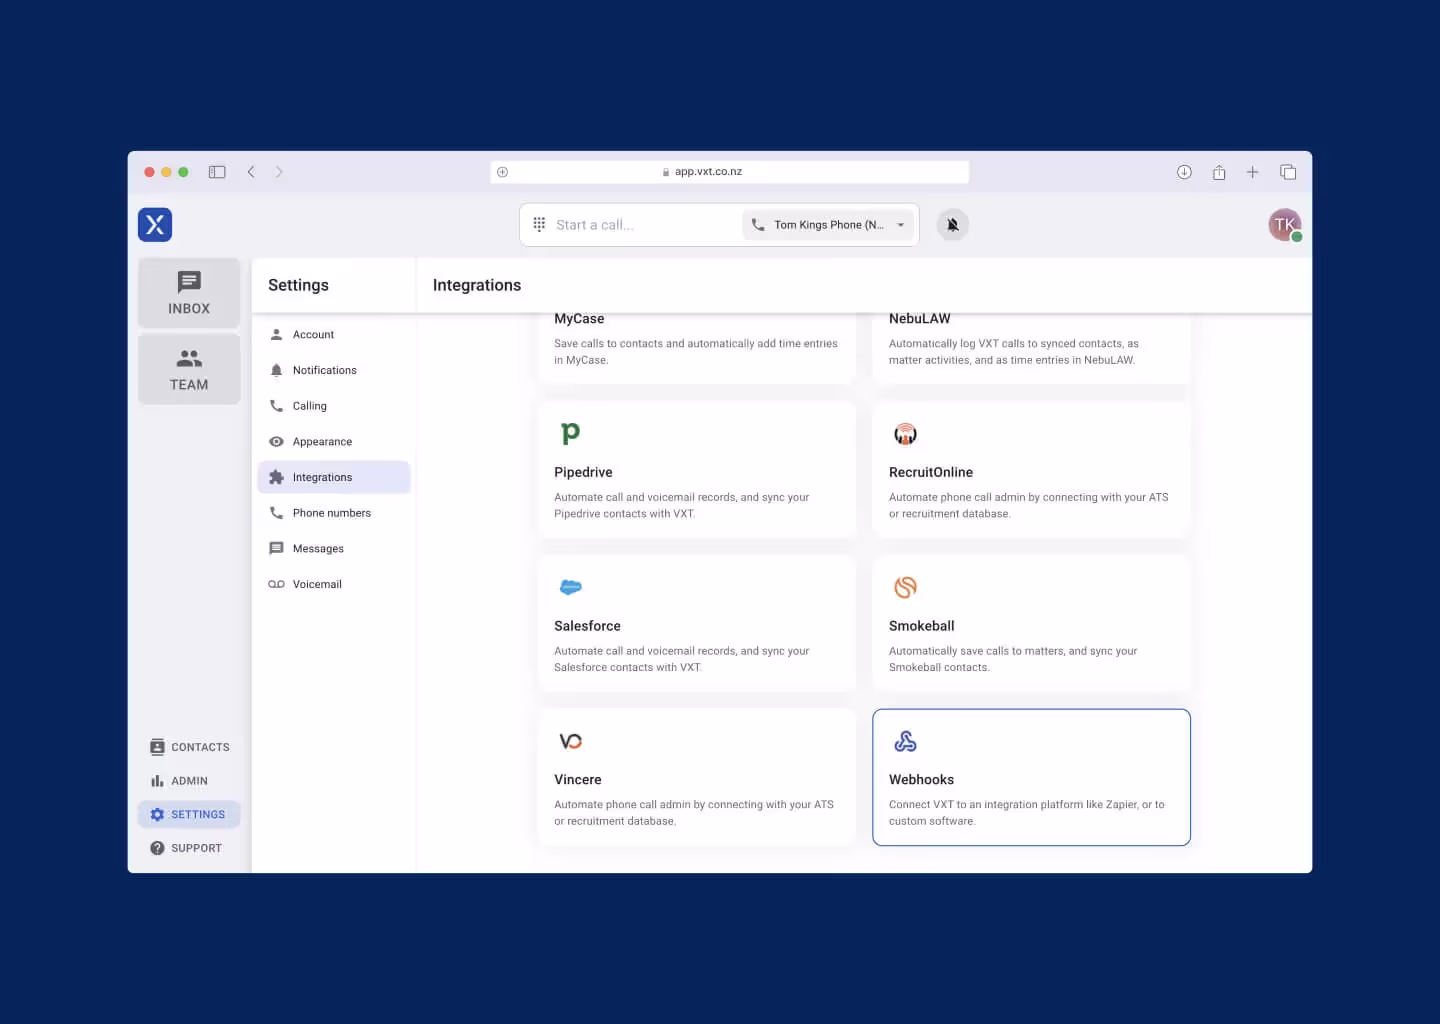Open the Team panel

pyautogui.click(x=189, y=369)
